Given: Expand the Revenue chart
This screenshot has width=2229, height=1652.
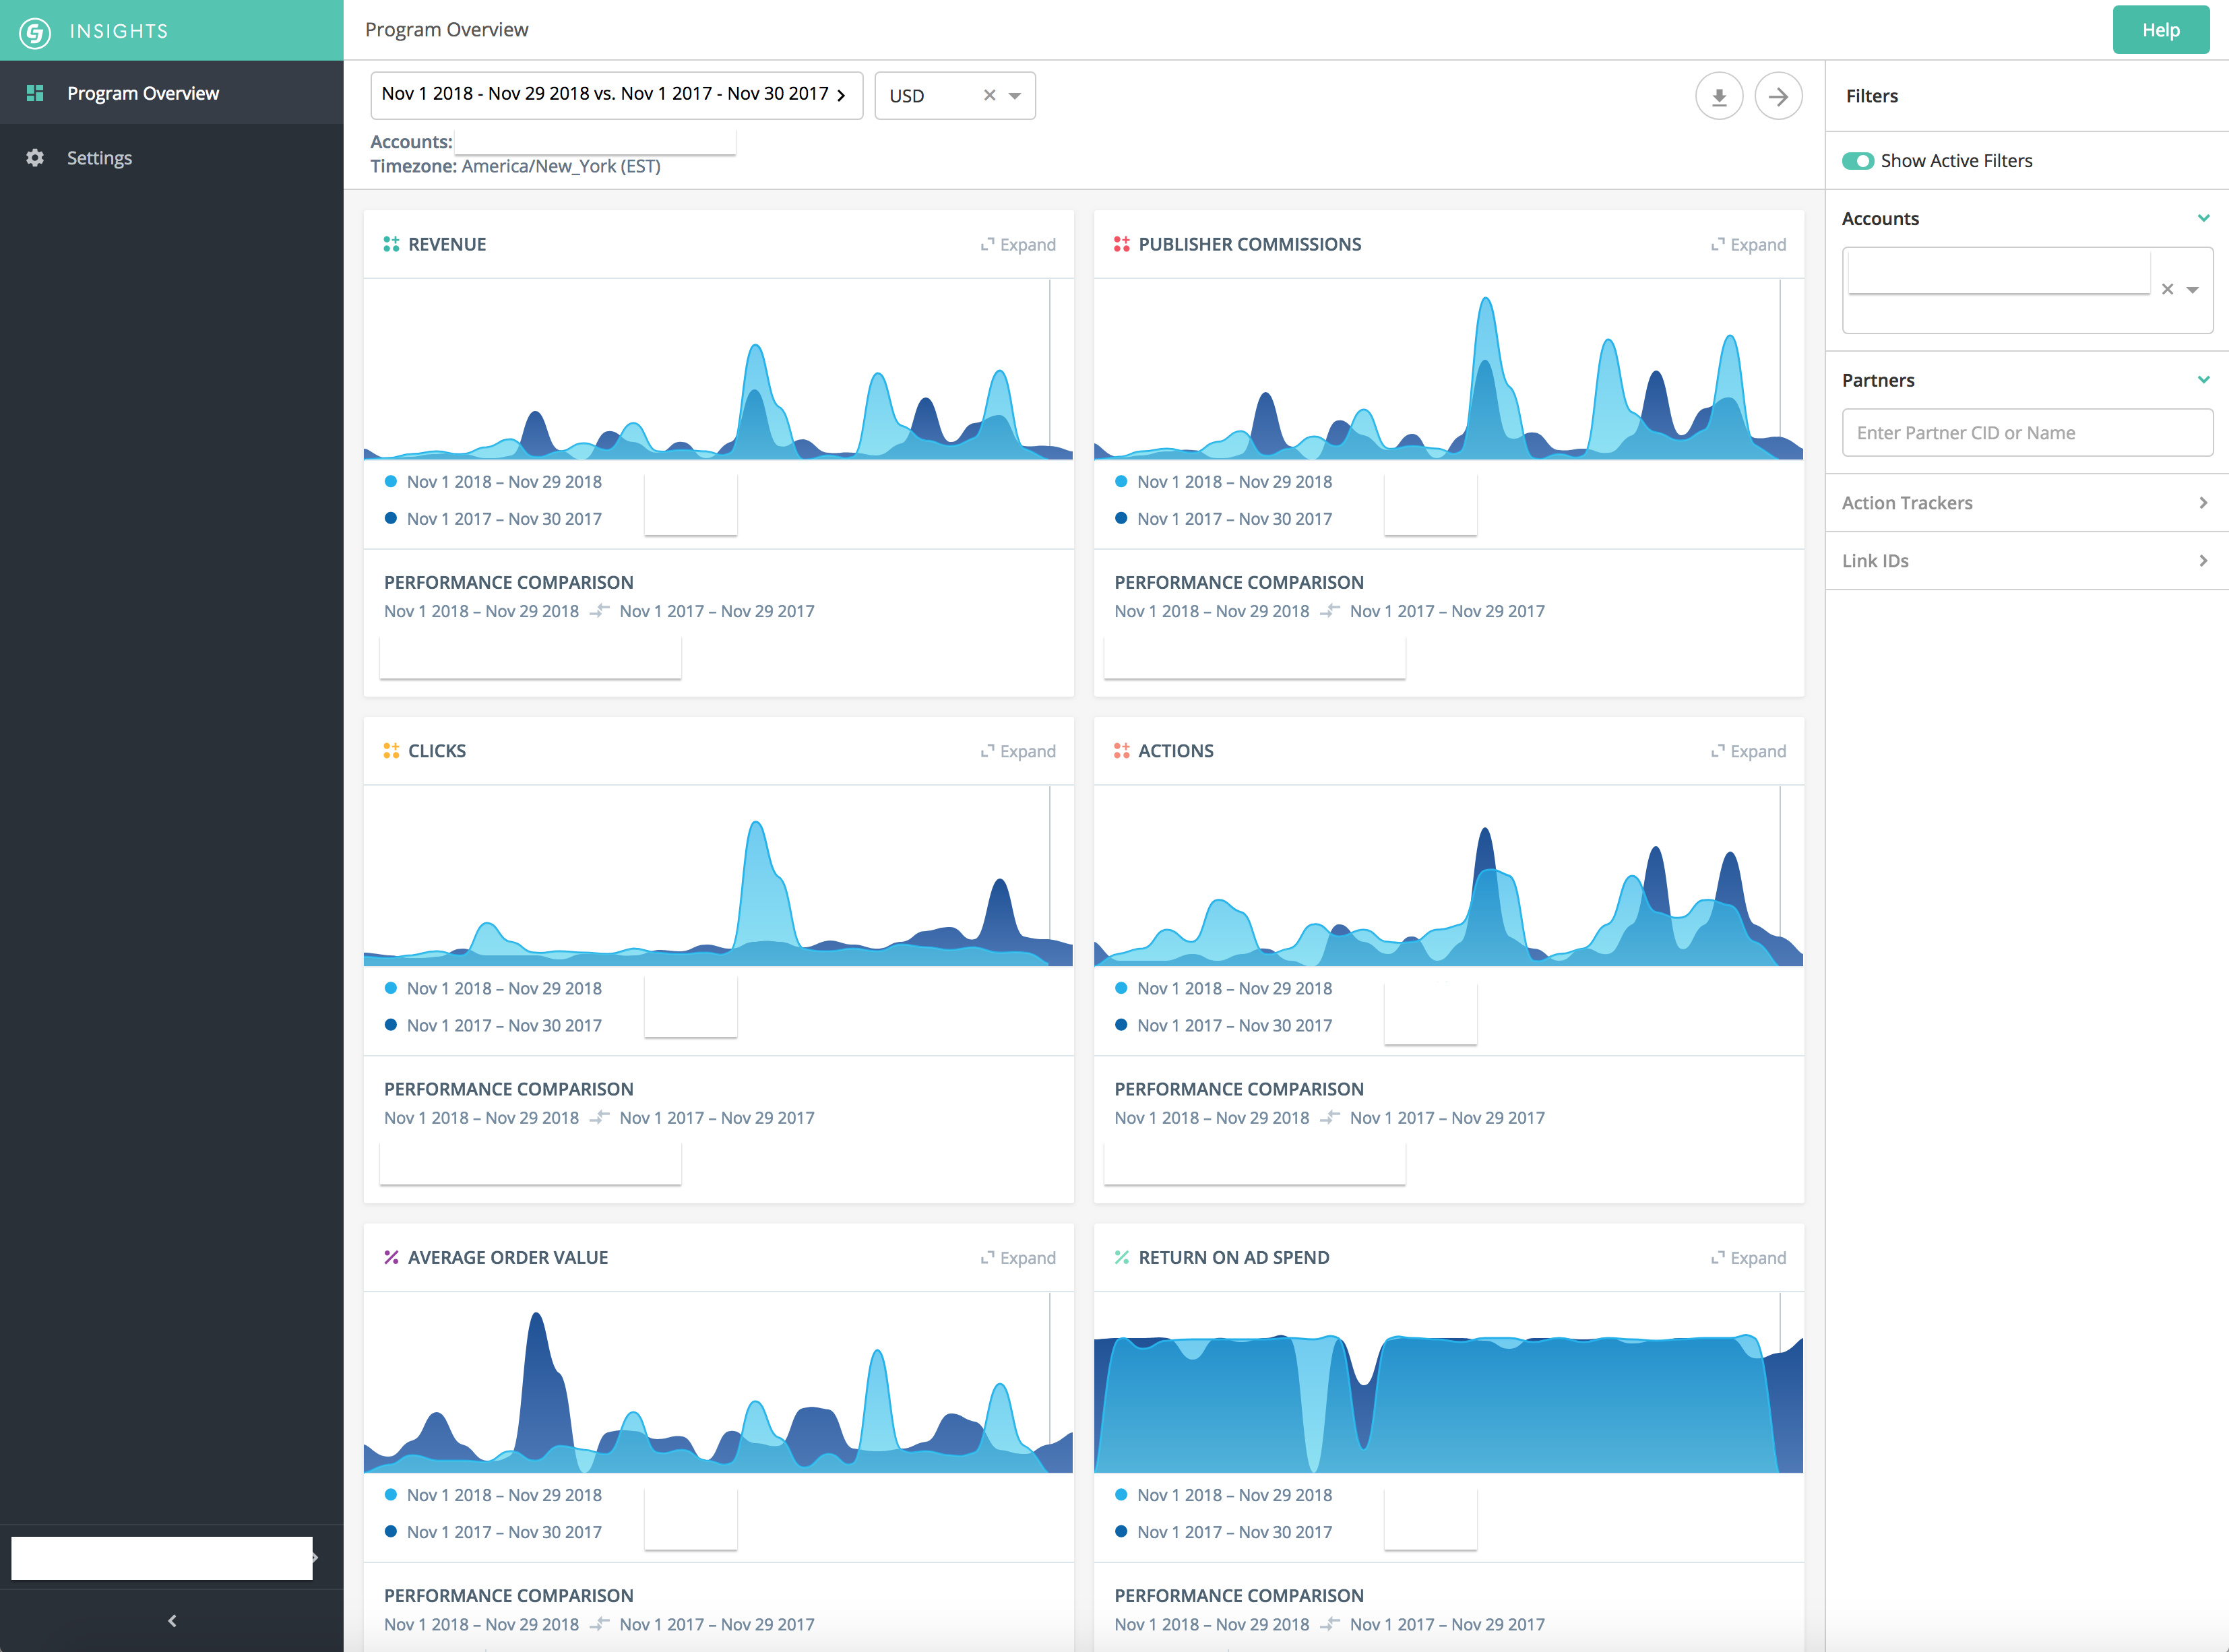Looking at the screenshot, I should [x=1018, y=245].
